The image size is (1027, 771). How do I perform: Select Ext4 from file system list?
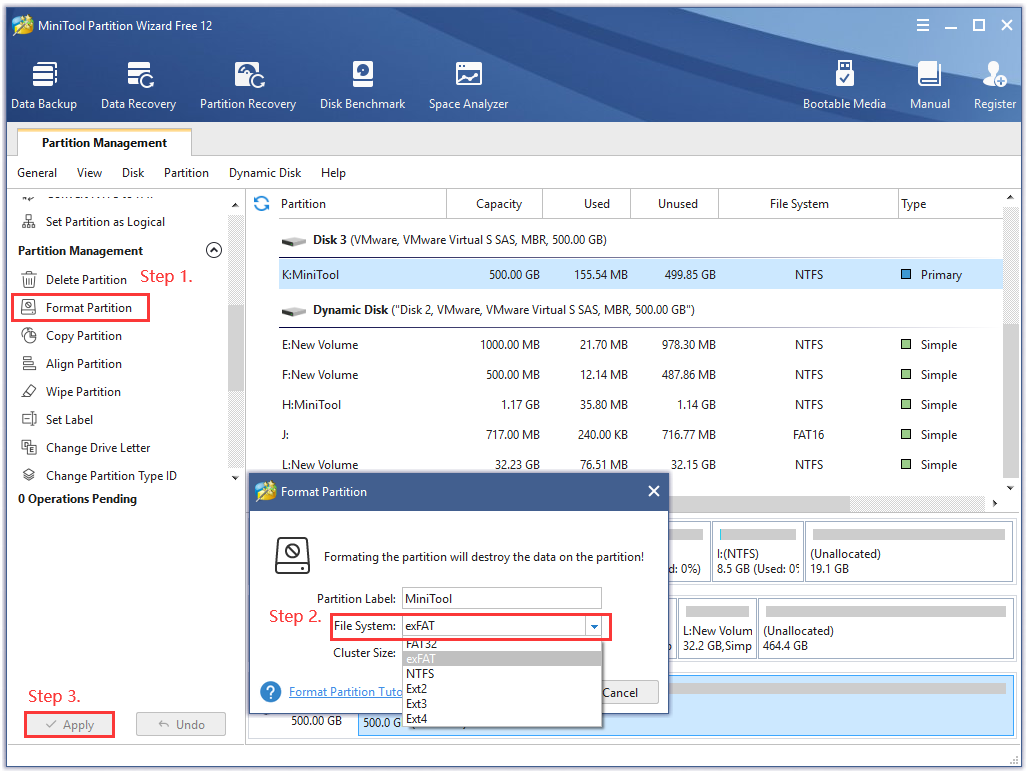[502, 719]
